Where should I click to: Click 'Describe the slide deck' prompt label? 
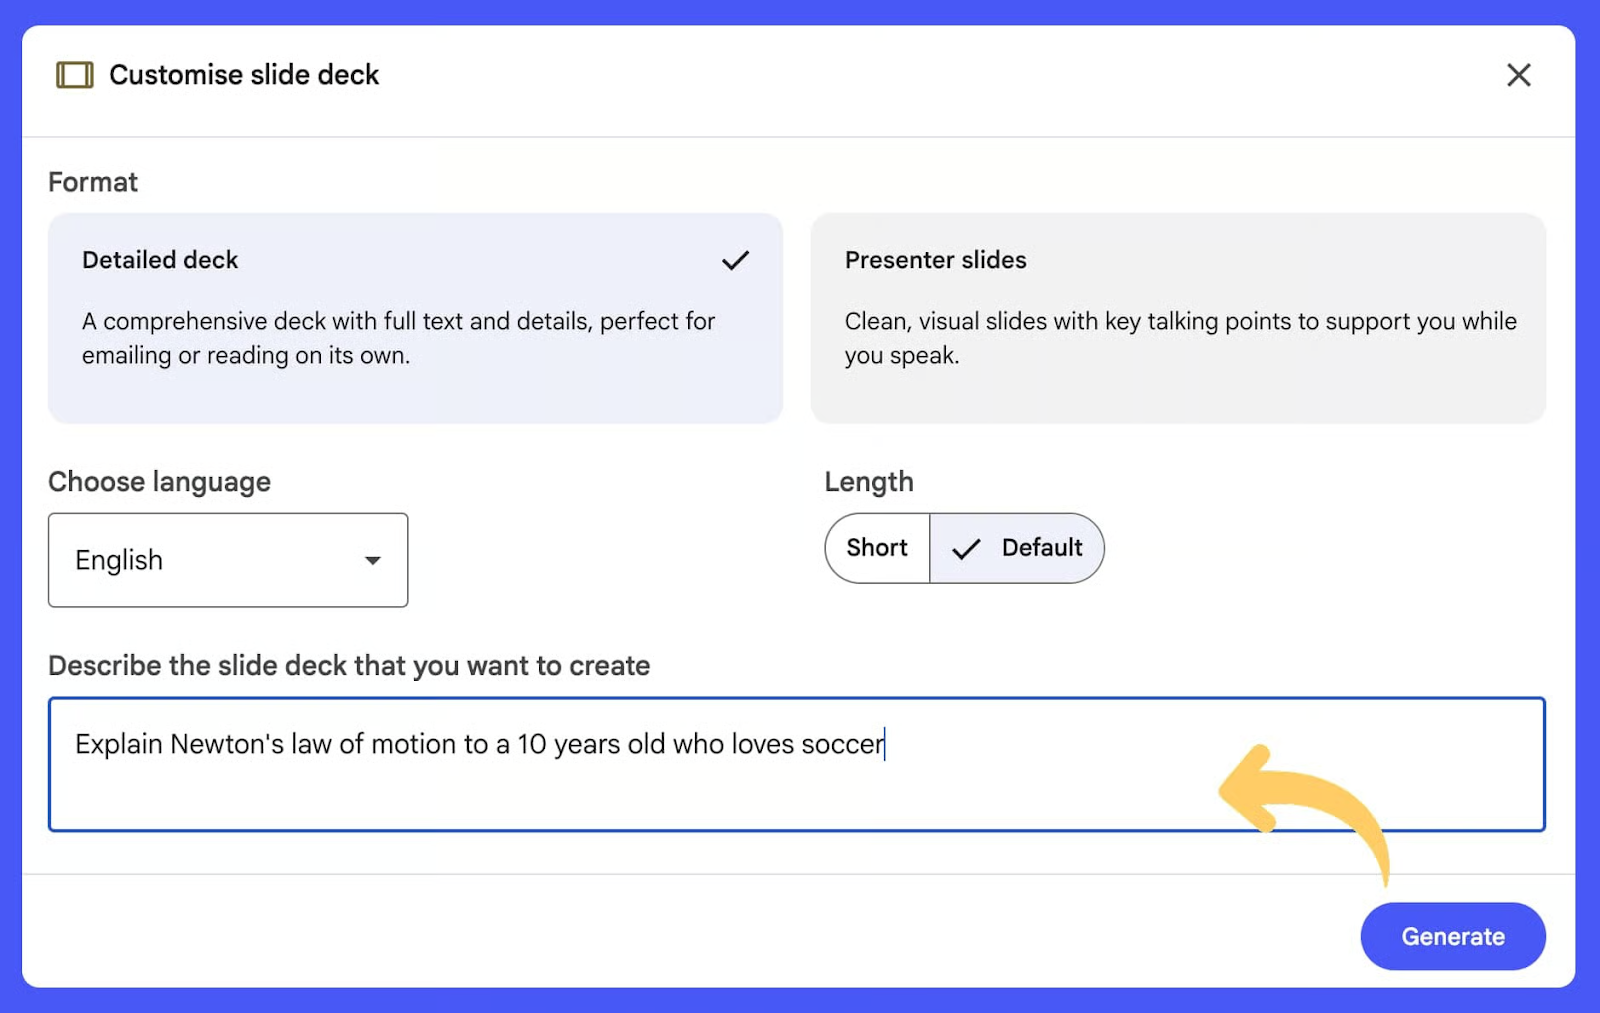click(349, 666)
